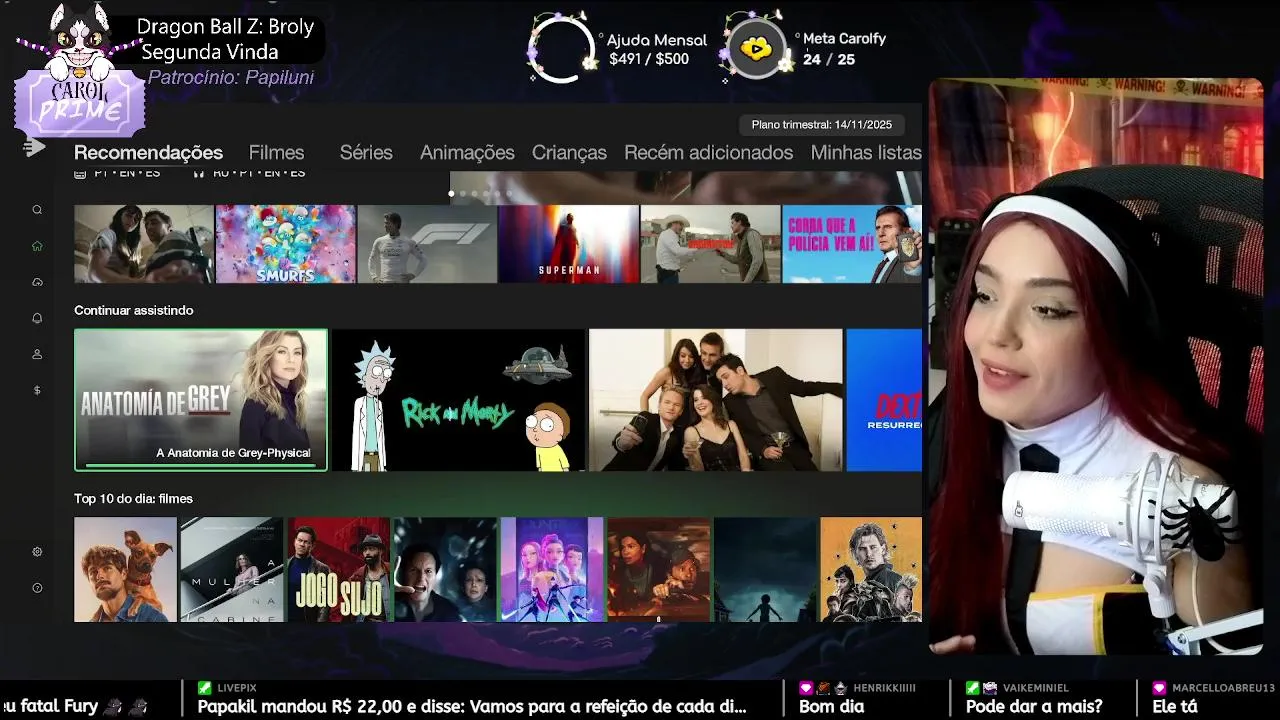This screenshot has width=1280, height=720.
Task: Open the cloud downloads sidebar icon
Action: [37, 282]
